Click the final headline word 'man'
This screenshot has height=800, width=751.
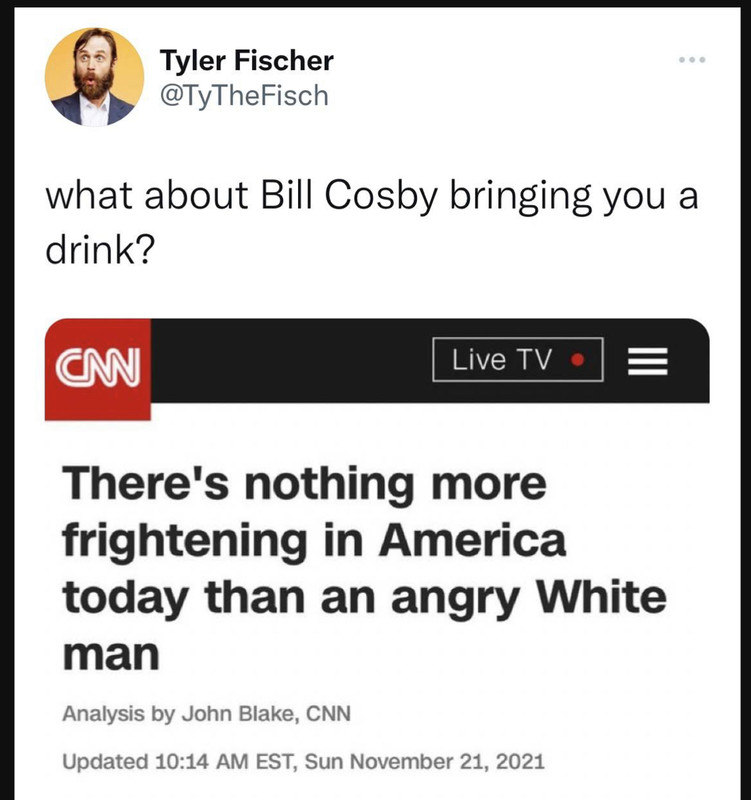pyautogui.click(x=111, y=654)
